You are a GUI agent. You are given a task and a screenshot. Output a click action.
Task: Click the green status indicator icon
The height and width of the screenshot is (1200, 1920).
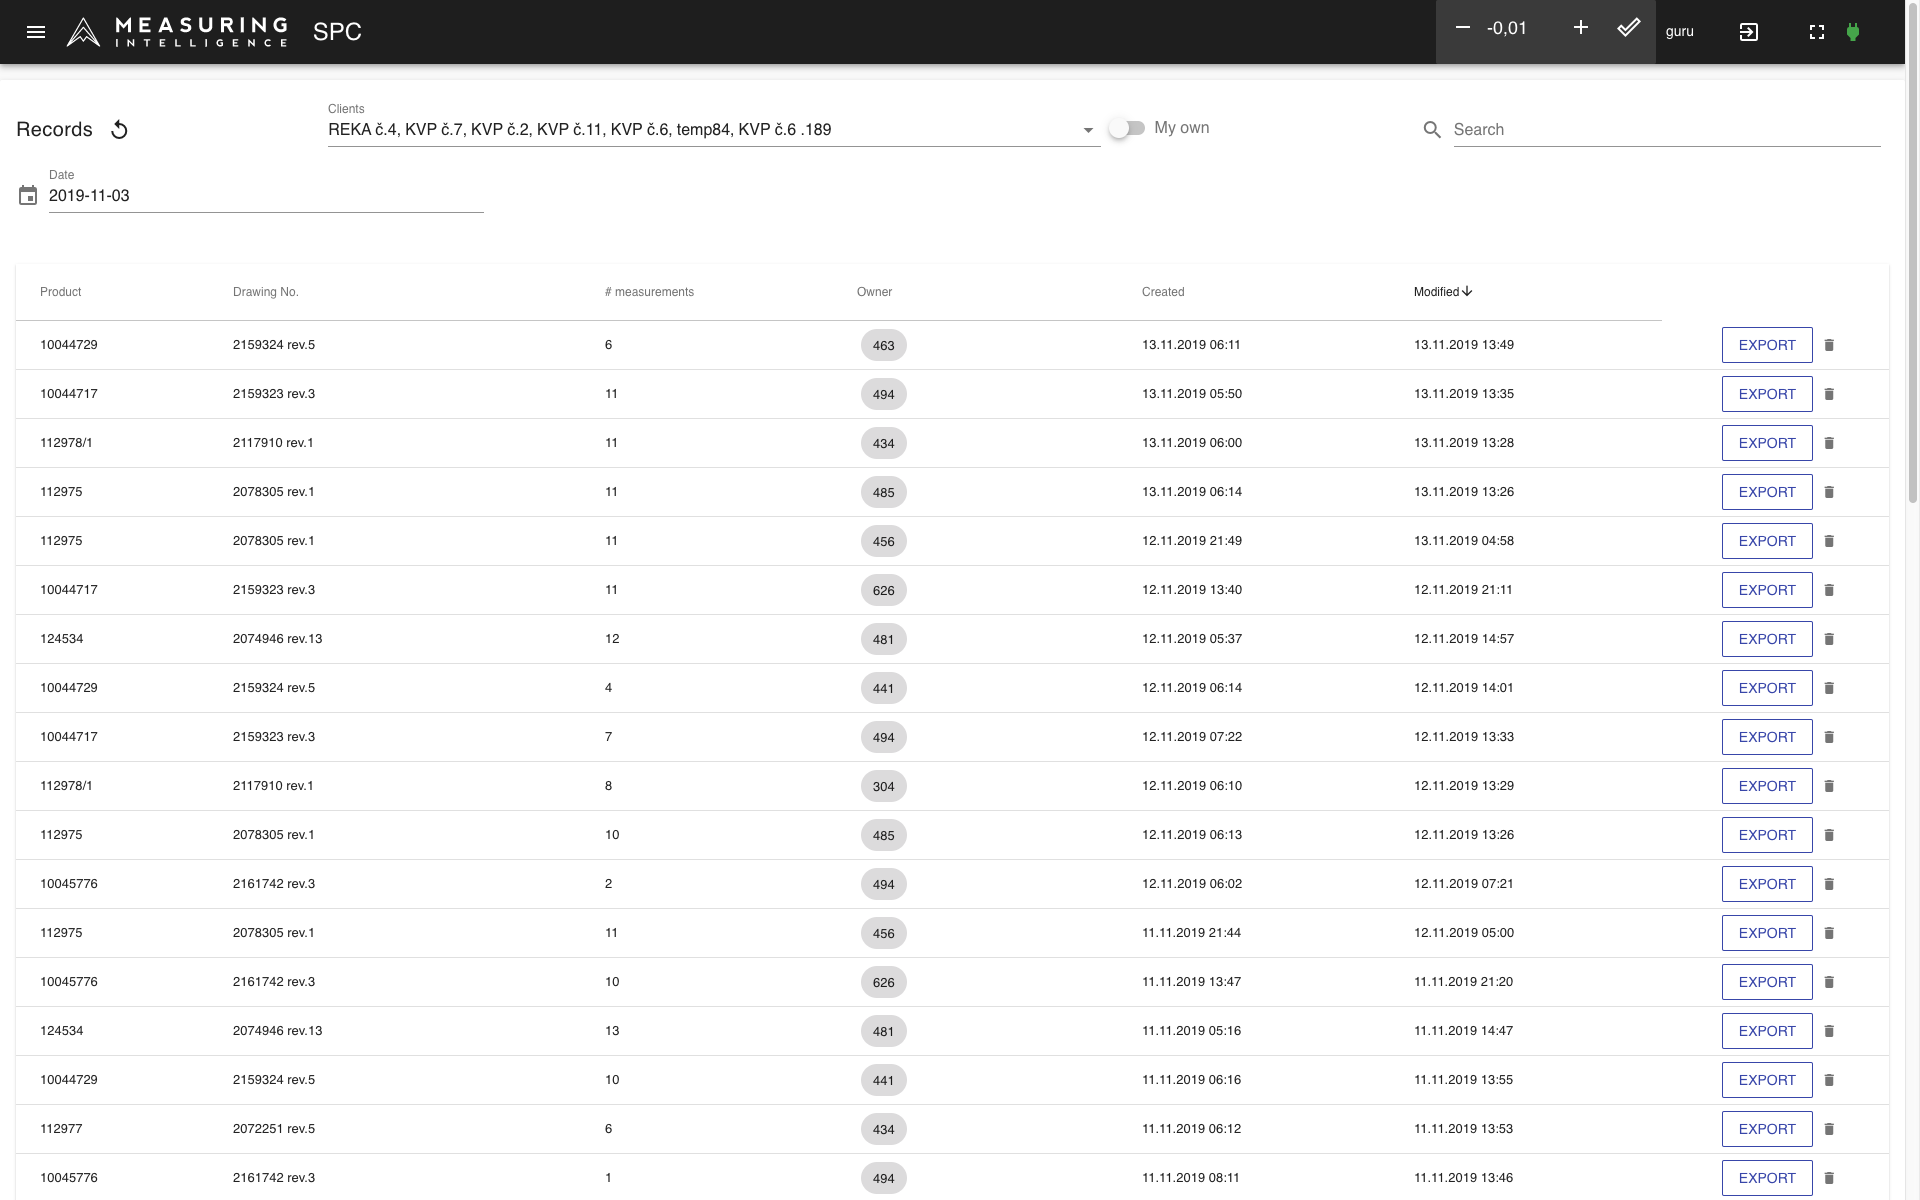point(1854,30)
